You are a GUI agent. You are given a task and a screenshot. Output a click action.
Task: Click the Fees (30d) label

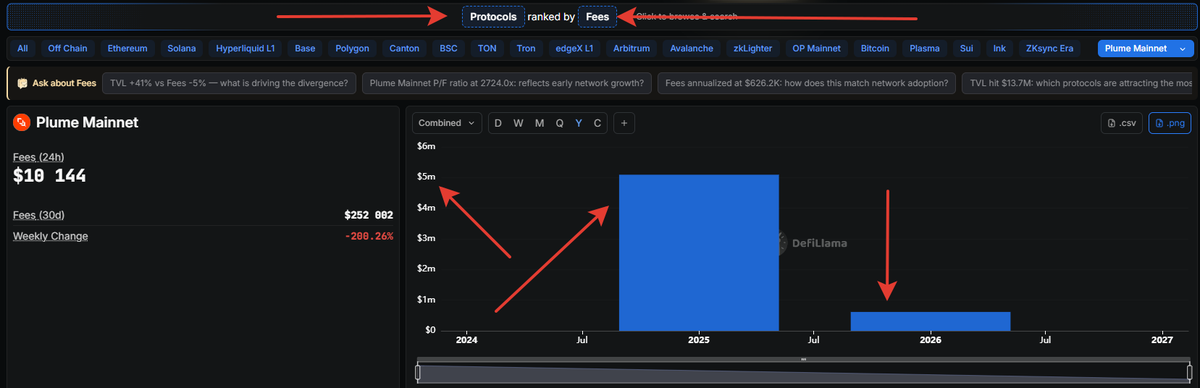pyautogui.click(x=39, y=215)
